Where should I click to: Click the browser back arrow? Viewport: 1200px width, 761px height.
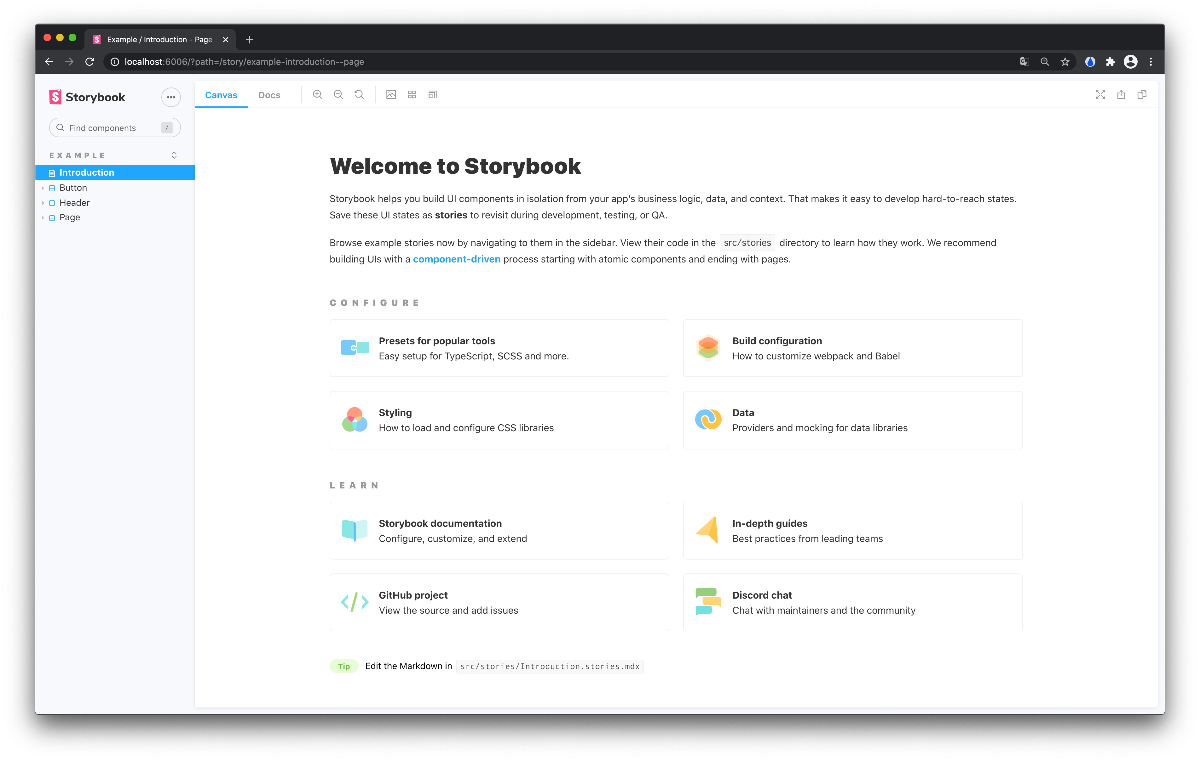pos(49,62)
